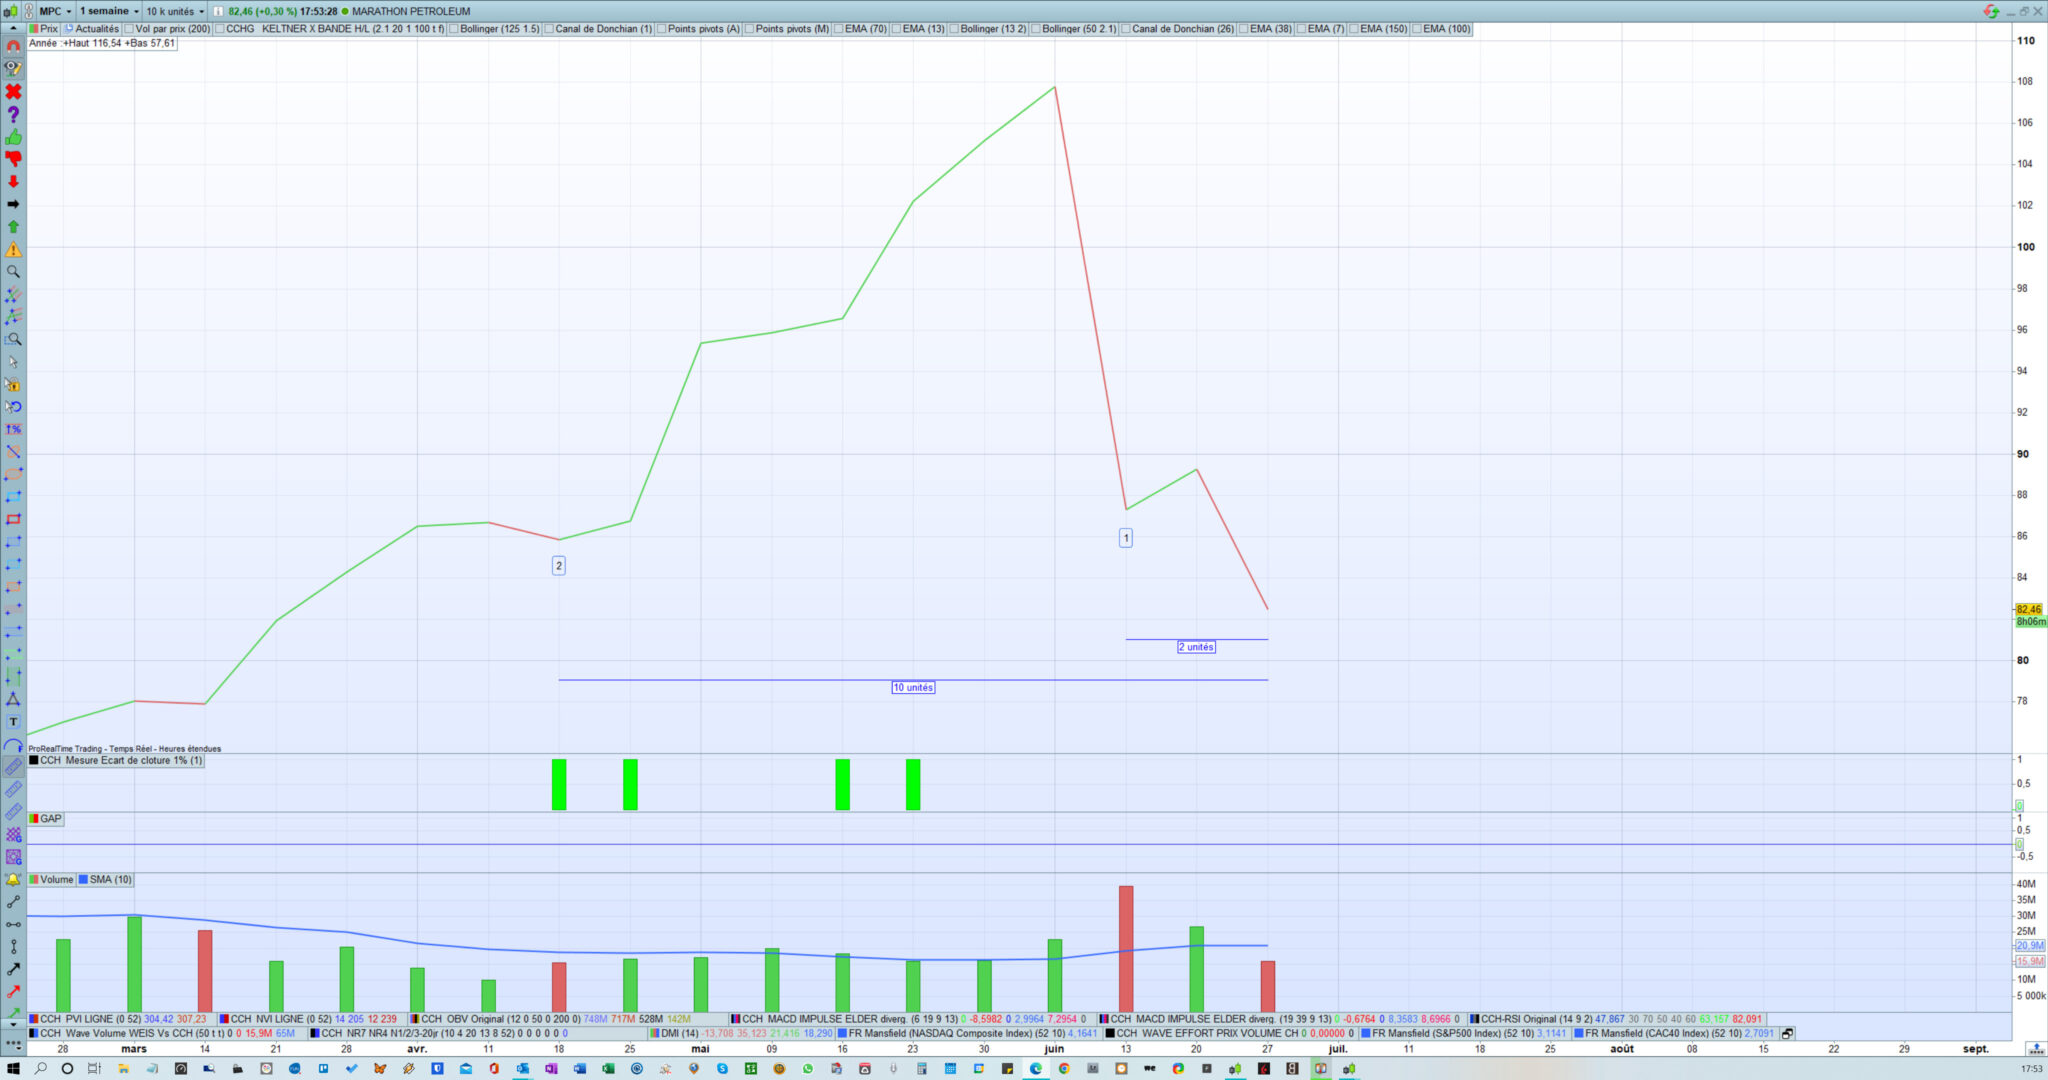Expand the 10 k unités dropdown

[x=175, y=11]
